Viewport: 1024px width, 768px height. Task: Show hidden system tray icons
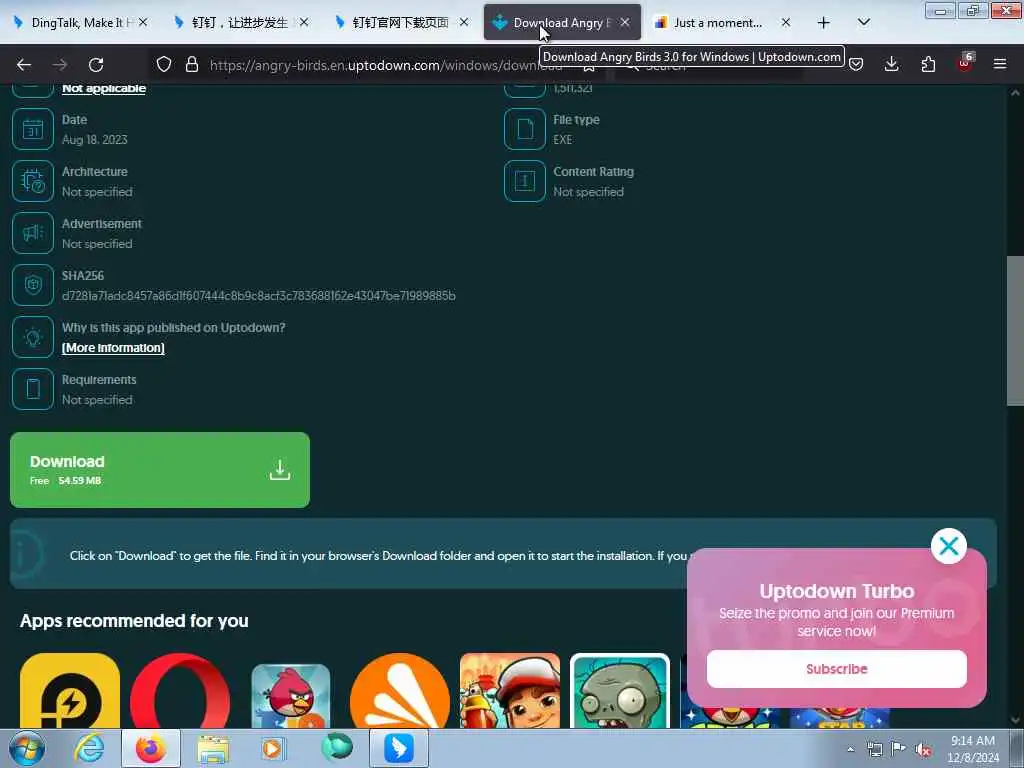pos(850,749)
